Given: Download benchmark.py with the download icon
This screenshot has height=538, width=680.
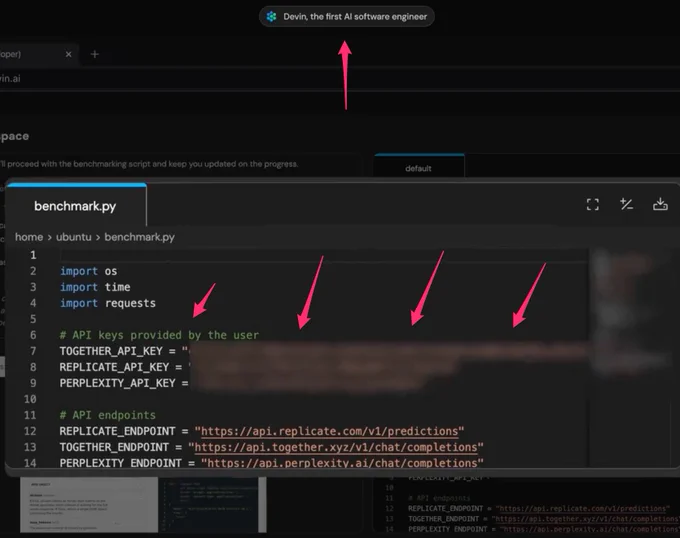Looking at the screenshot, I should (660, 204).
